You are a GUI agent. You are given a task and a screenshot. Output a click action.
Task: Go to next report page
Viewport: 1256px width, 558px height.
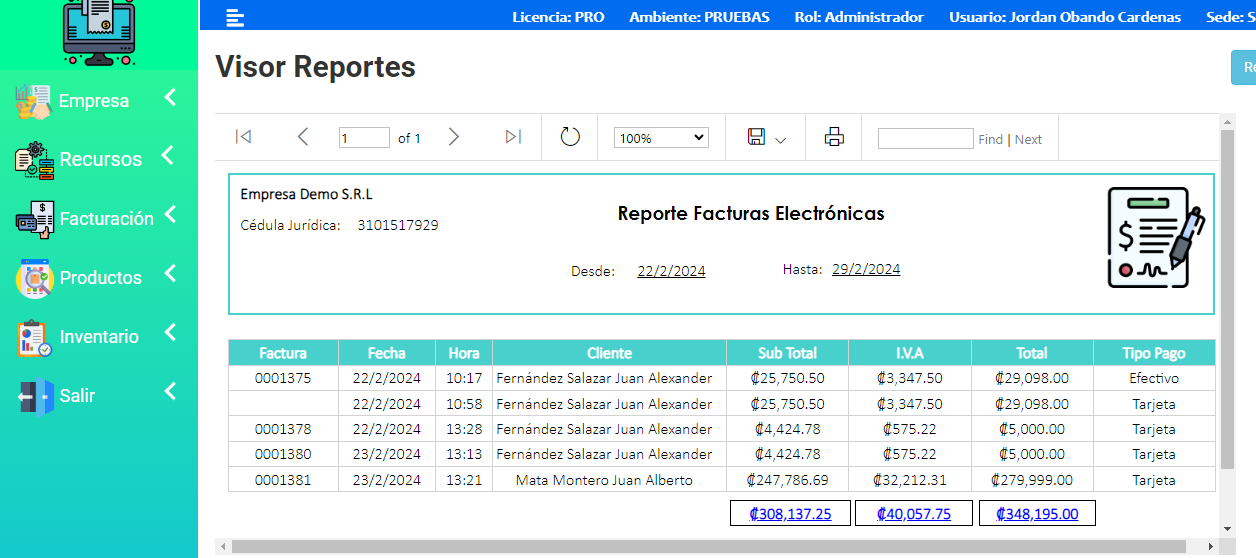[x=454, y=137]
